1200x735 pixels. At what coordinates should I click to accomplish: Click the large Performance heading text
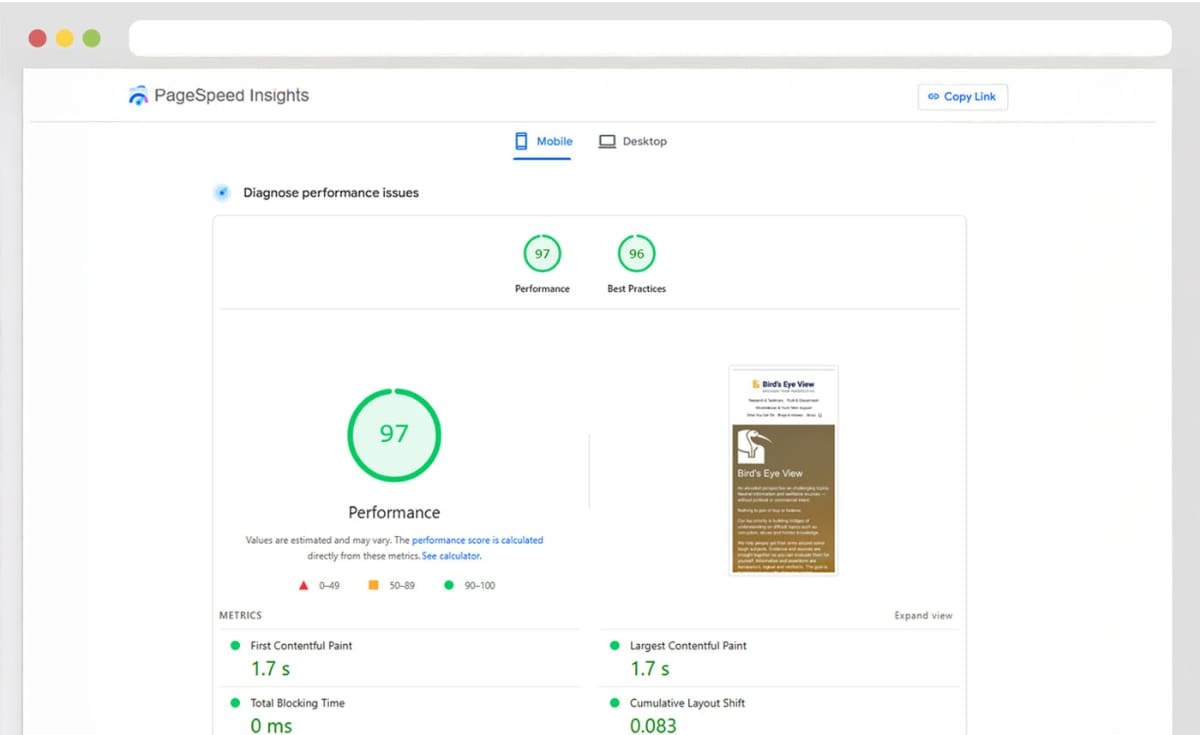point(394,512)
